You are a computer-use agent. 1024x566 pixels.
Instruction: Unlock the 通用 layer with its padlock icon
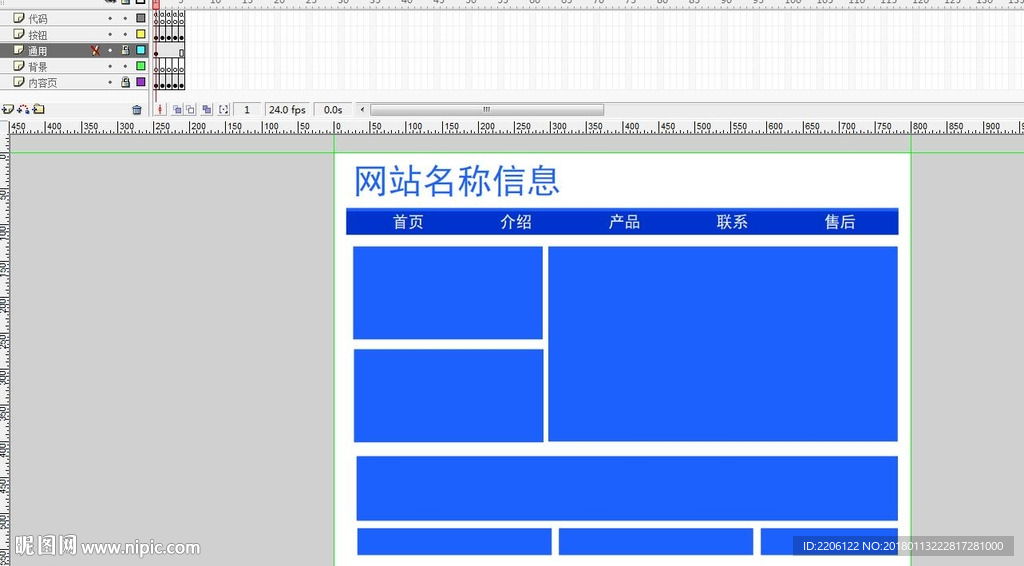tap(125, 50)
